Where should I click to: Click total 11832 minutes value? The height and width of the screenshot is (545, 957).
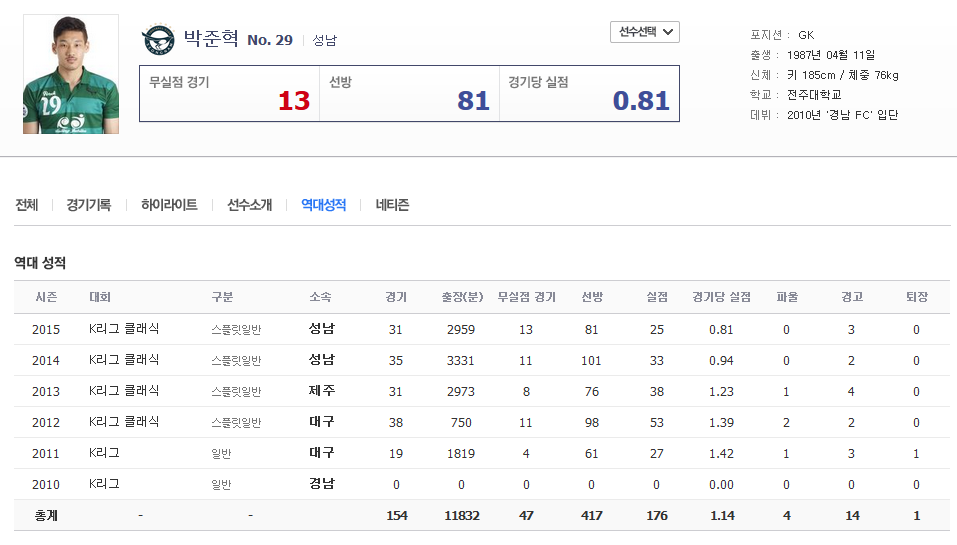coord(462,516)
